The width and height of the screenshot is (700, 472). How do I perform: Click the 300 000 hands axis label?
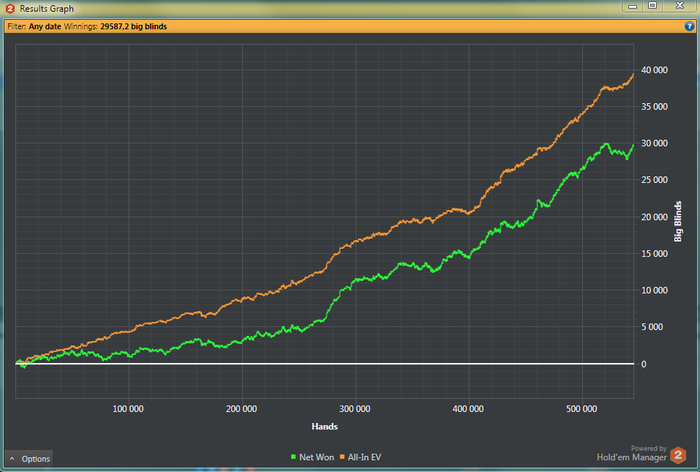(x=355, y=409)
